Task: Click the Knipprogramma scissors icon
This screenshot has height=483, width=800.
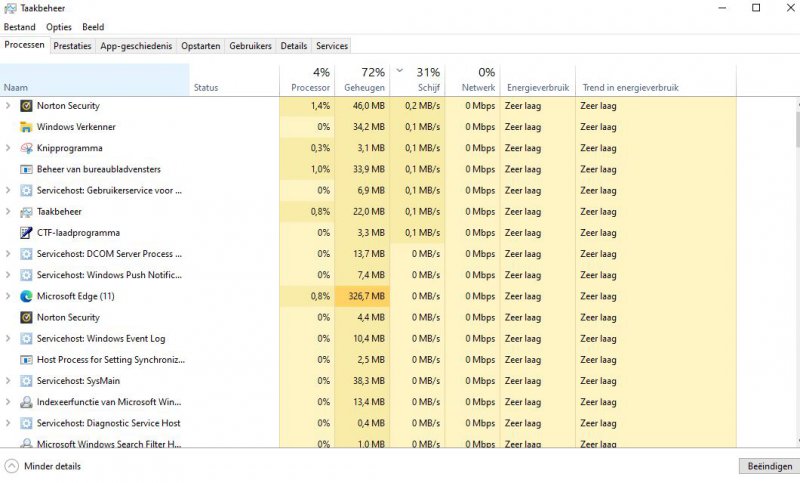Action: pos(26,148)
